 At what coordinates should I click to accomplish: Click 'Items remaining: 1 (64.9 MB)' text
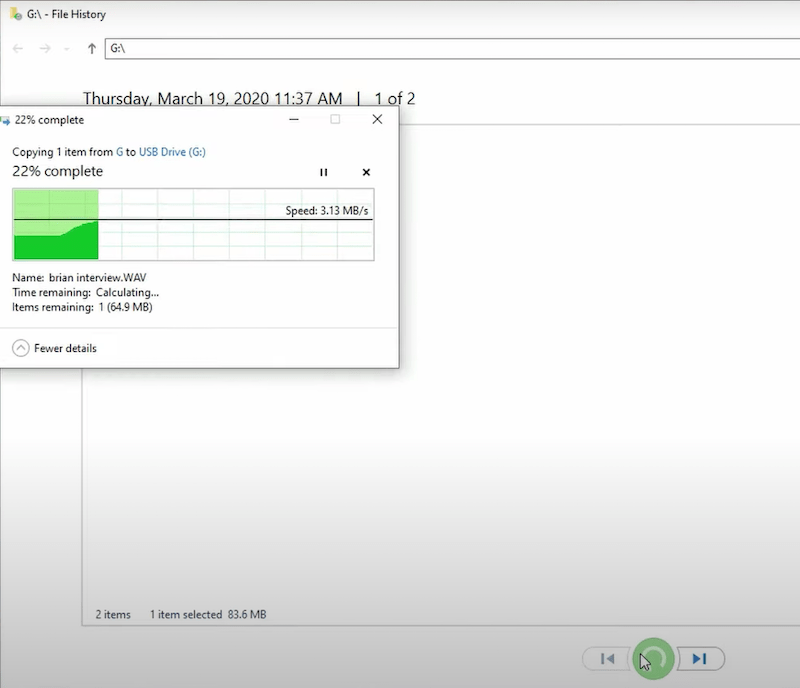82,307
